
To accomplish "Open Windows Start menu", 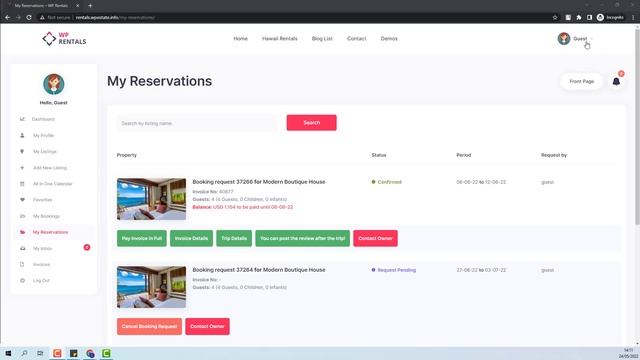I will [8, 353].
